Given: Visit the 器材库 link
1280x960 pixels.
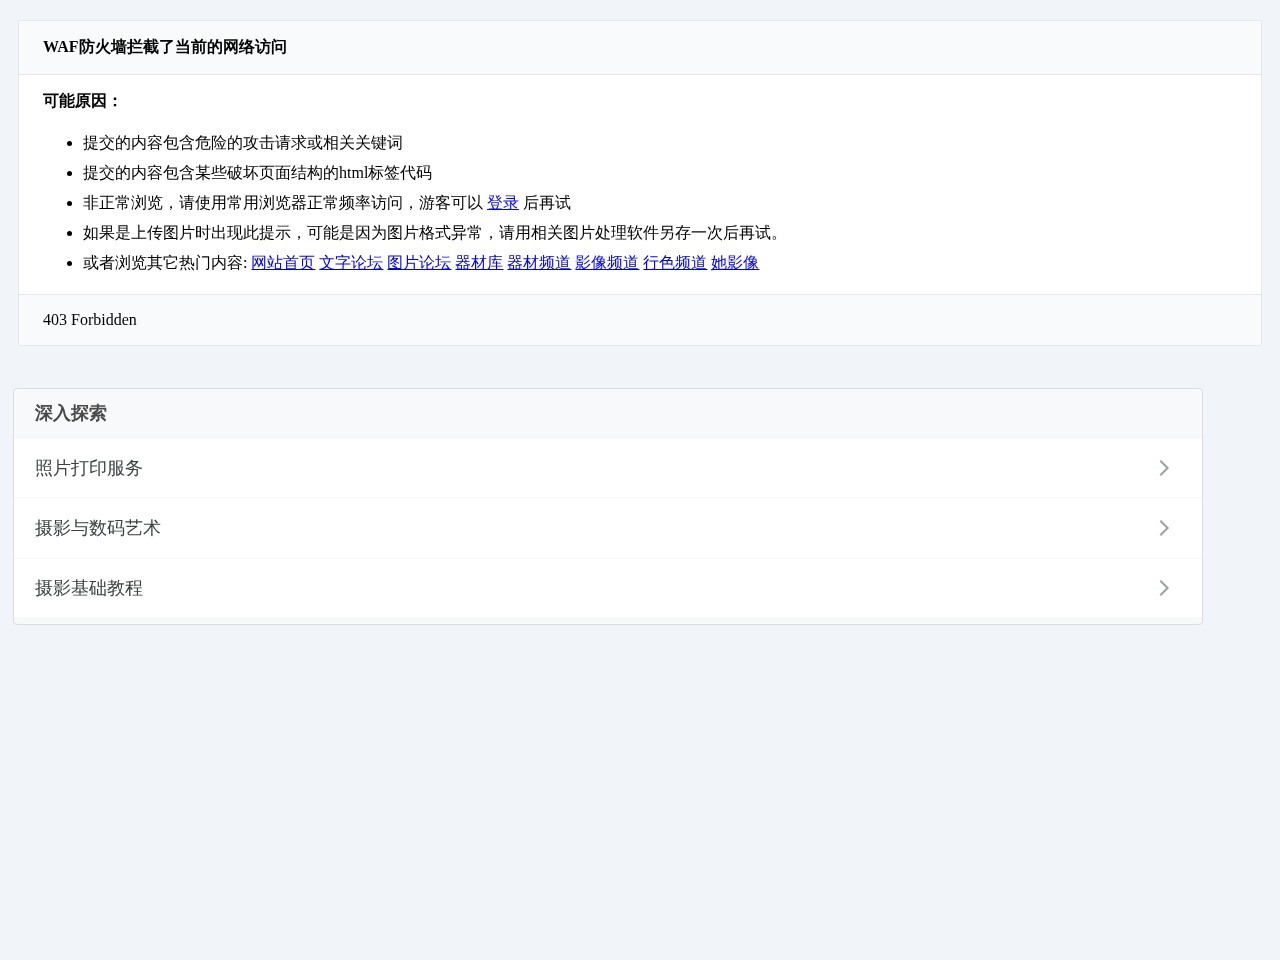Looking at the screenshot, I should pyautogui.click(x=479, y=263).
